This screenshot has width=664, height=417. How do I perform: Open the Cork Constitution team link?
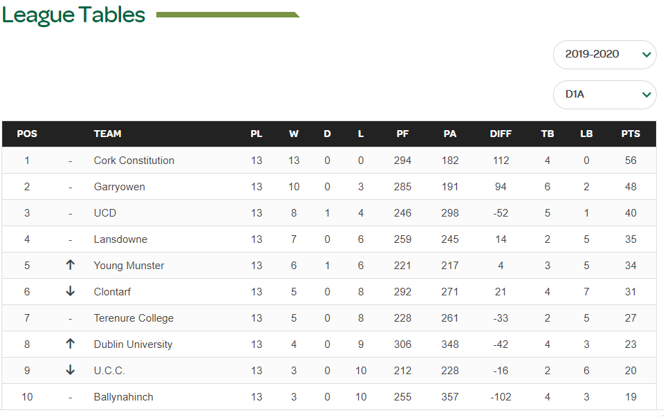pos(134,160)
